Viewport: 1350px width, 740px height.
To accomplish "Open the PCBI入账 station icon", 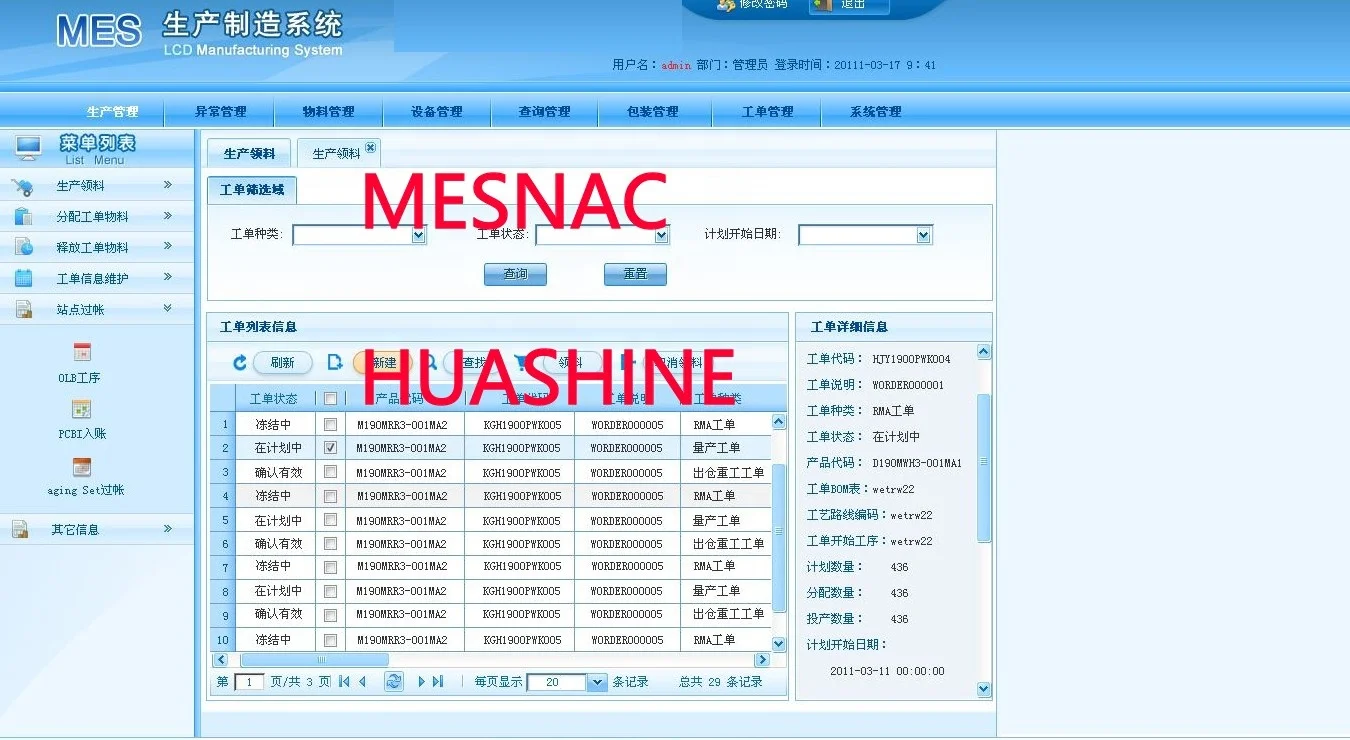I will (82, 409).
